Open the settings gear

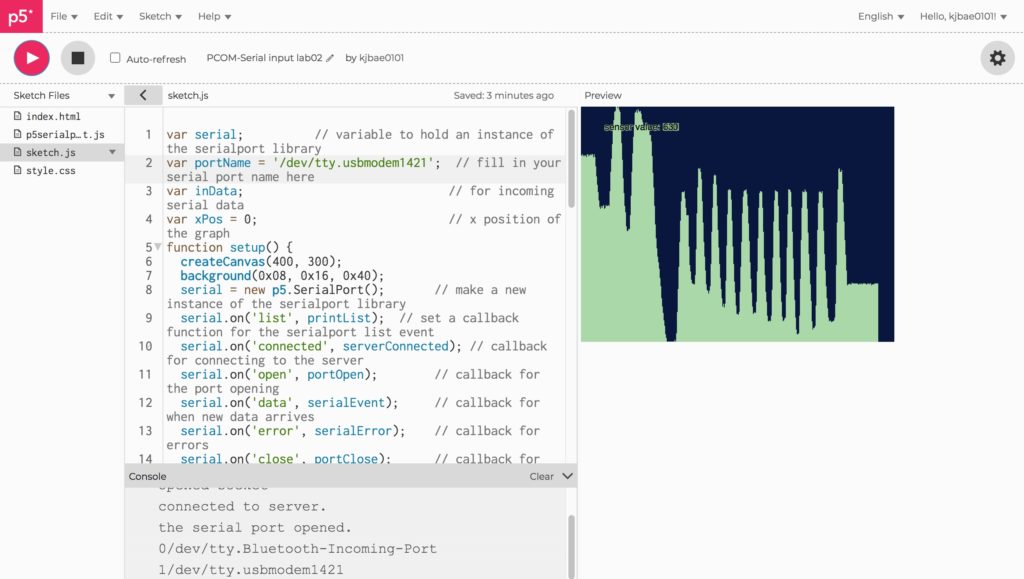tap(997, 58)
